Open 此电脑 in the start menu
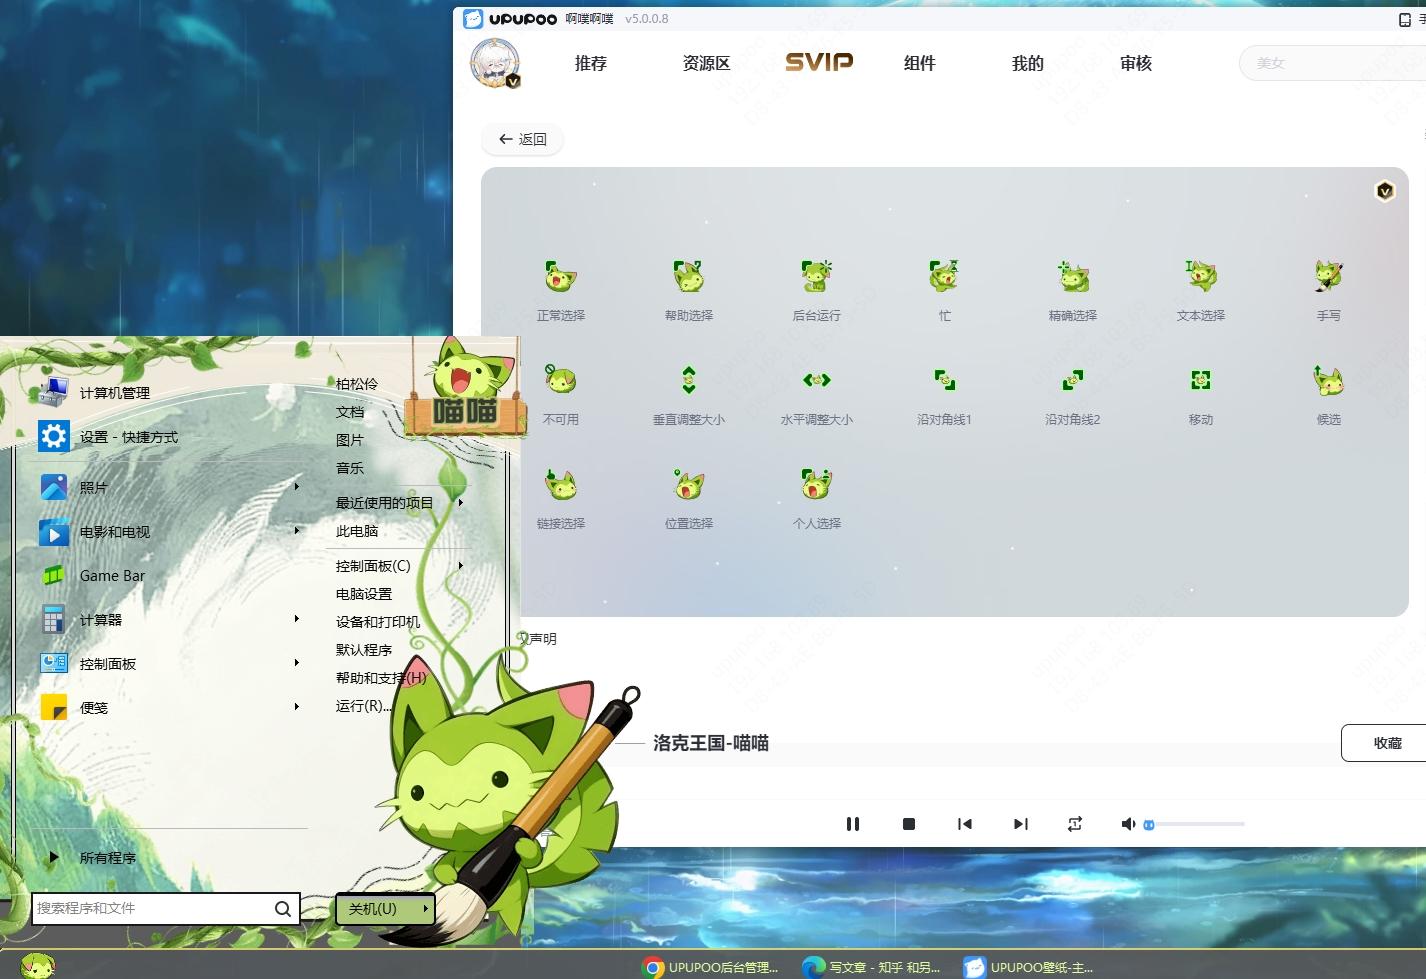Image resolution: width=1426 pixels, height=979 pixels. click(x=357, y=531)
